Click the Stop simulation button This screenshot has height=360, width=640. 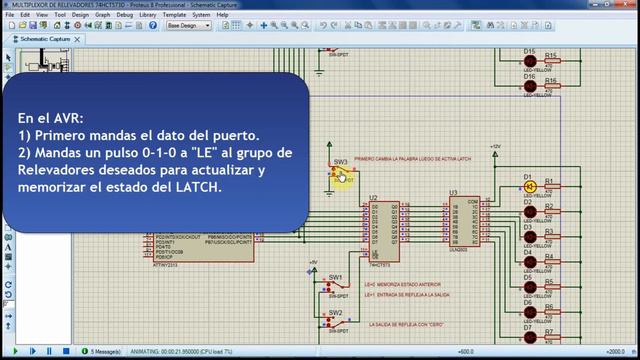pyautogui.click(x=66, y=351)
